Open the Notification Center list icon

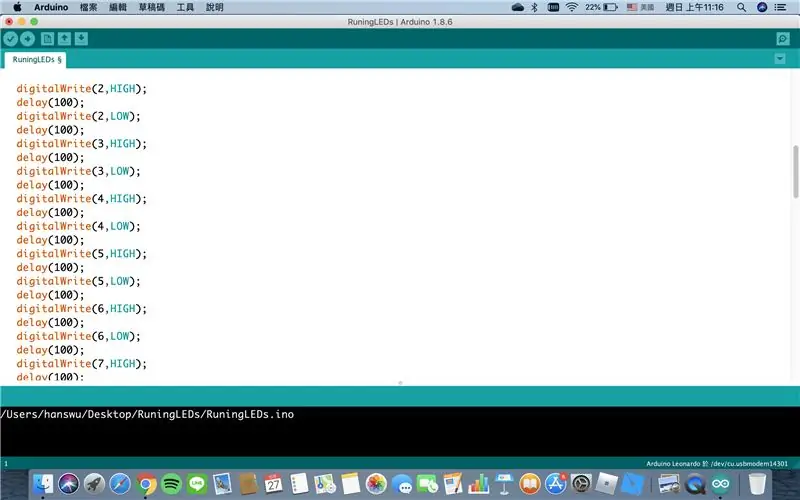(x=780, y=7)
